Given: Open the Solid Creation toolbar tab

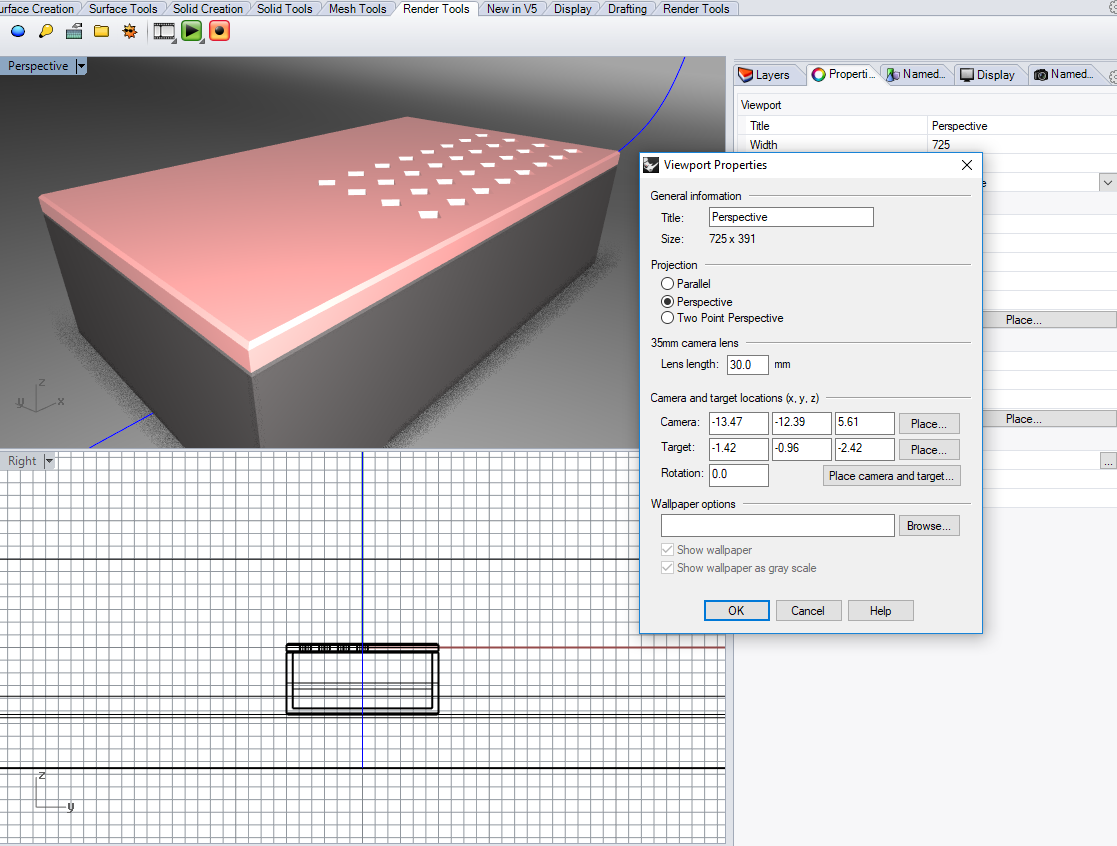Looking at the screenshot, I should 207,9.
